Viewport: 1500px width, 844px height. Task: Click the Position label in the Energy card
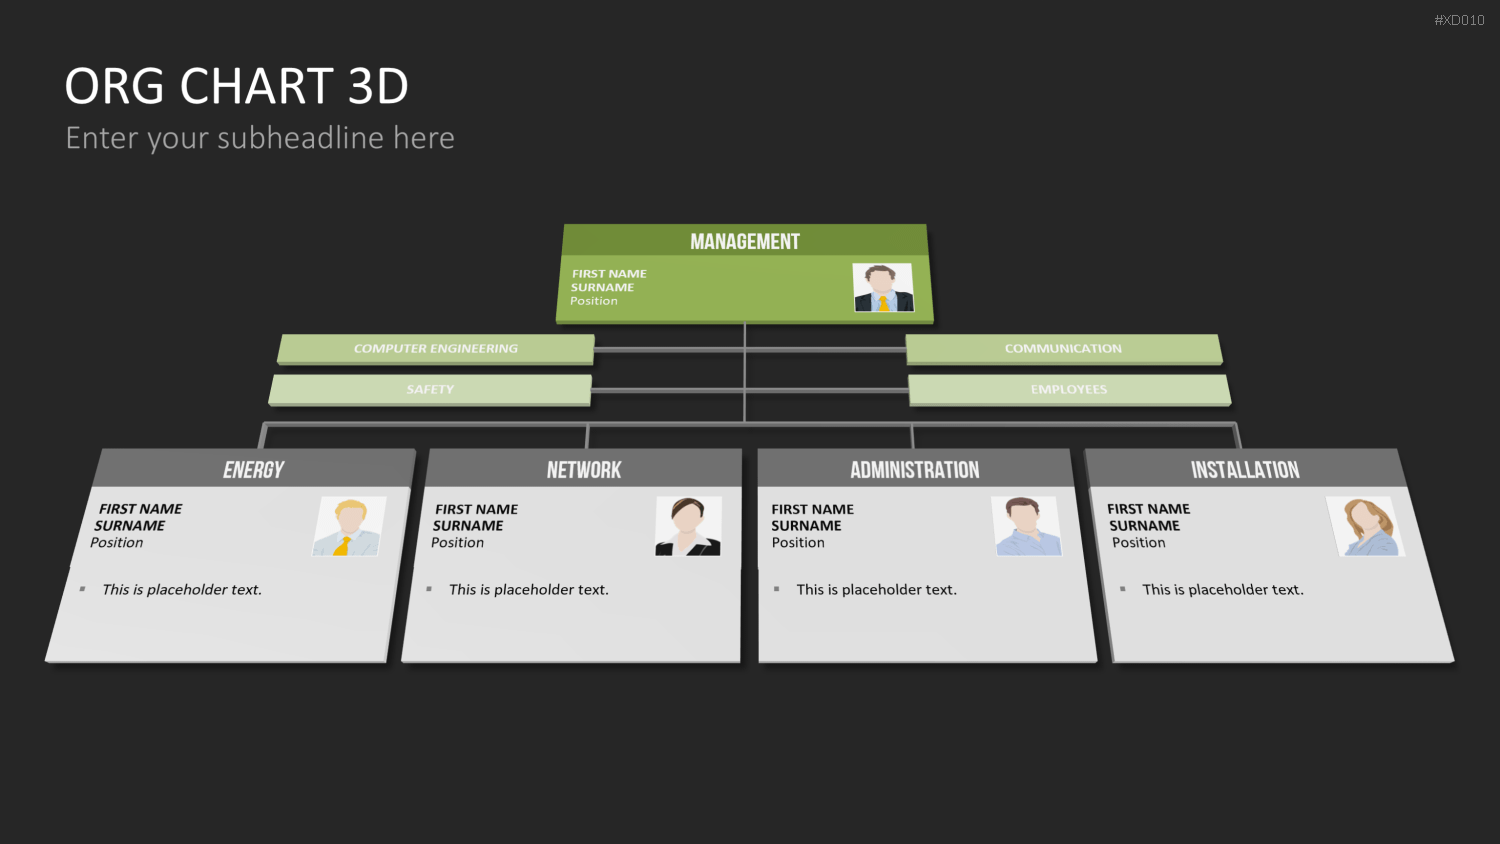117,543
